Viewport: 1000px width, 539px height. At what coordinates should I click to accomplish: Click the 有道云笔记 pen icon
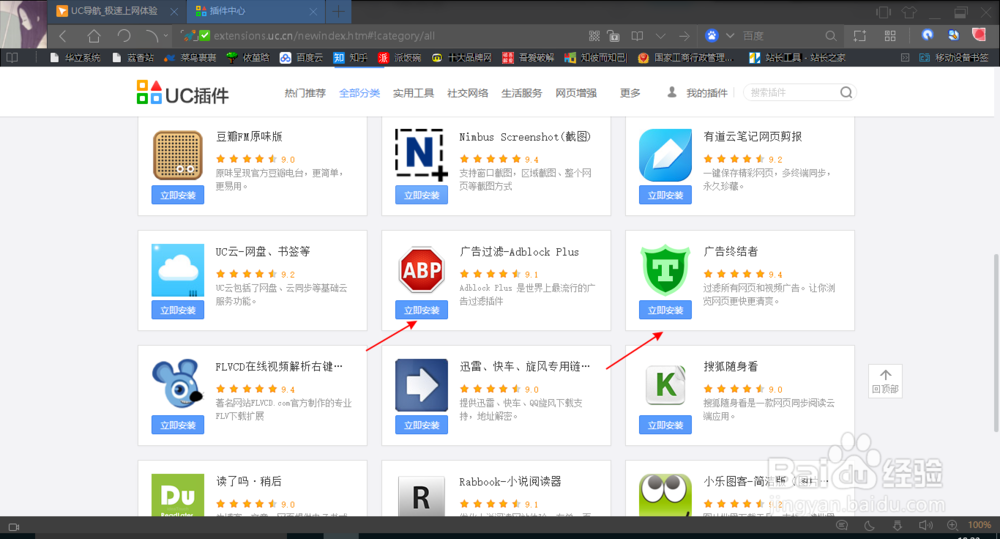point(665,155)
